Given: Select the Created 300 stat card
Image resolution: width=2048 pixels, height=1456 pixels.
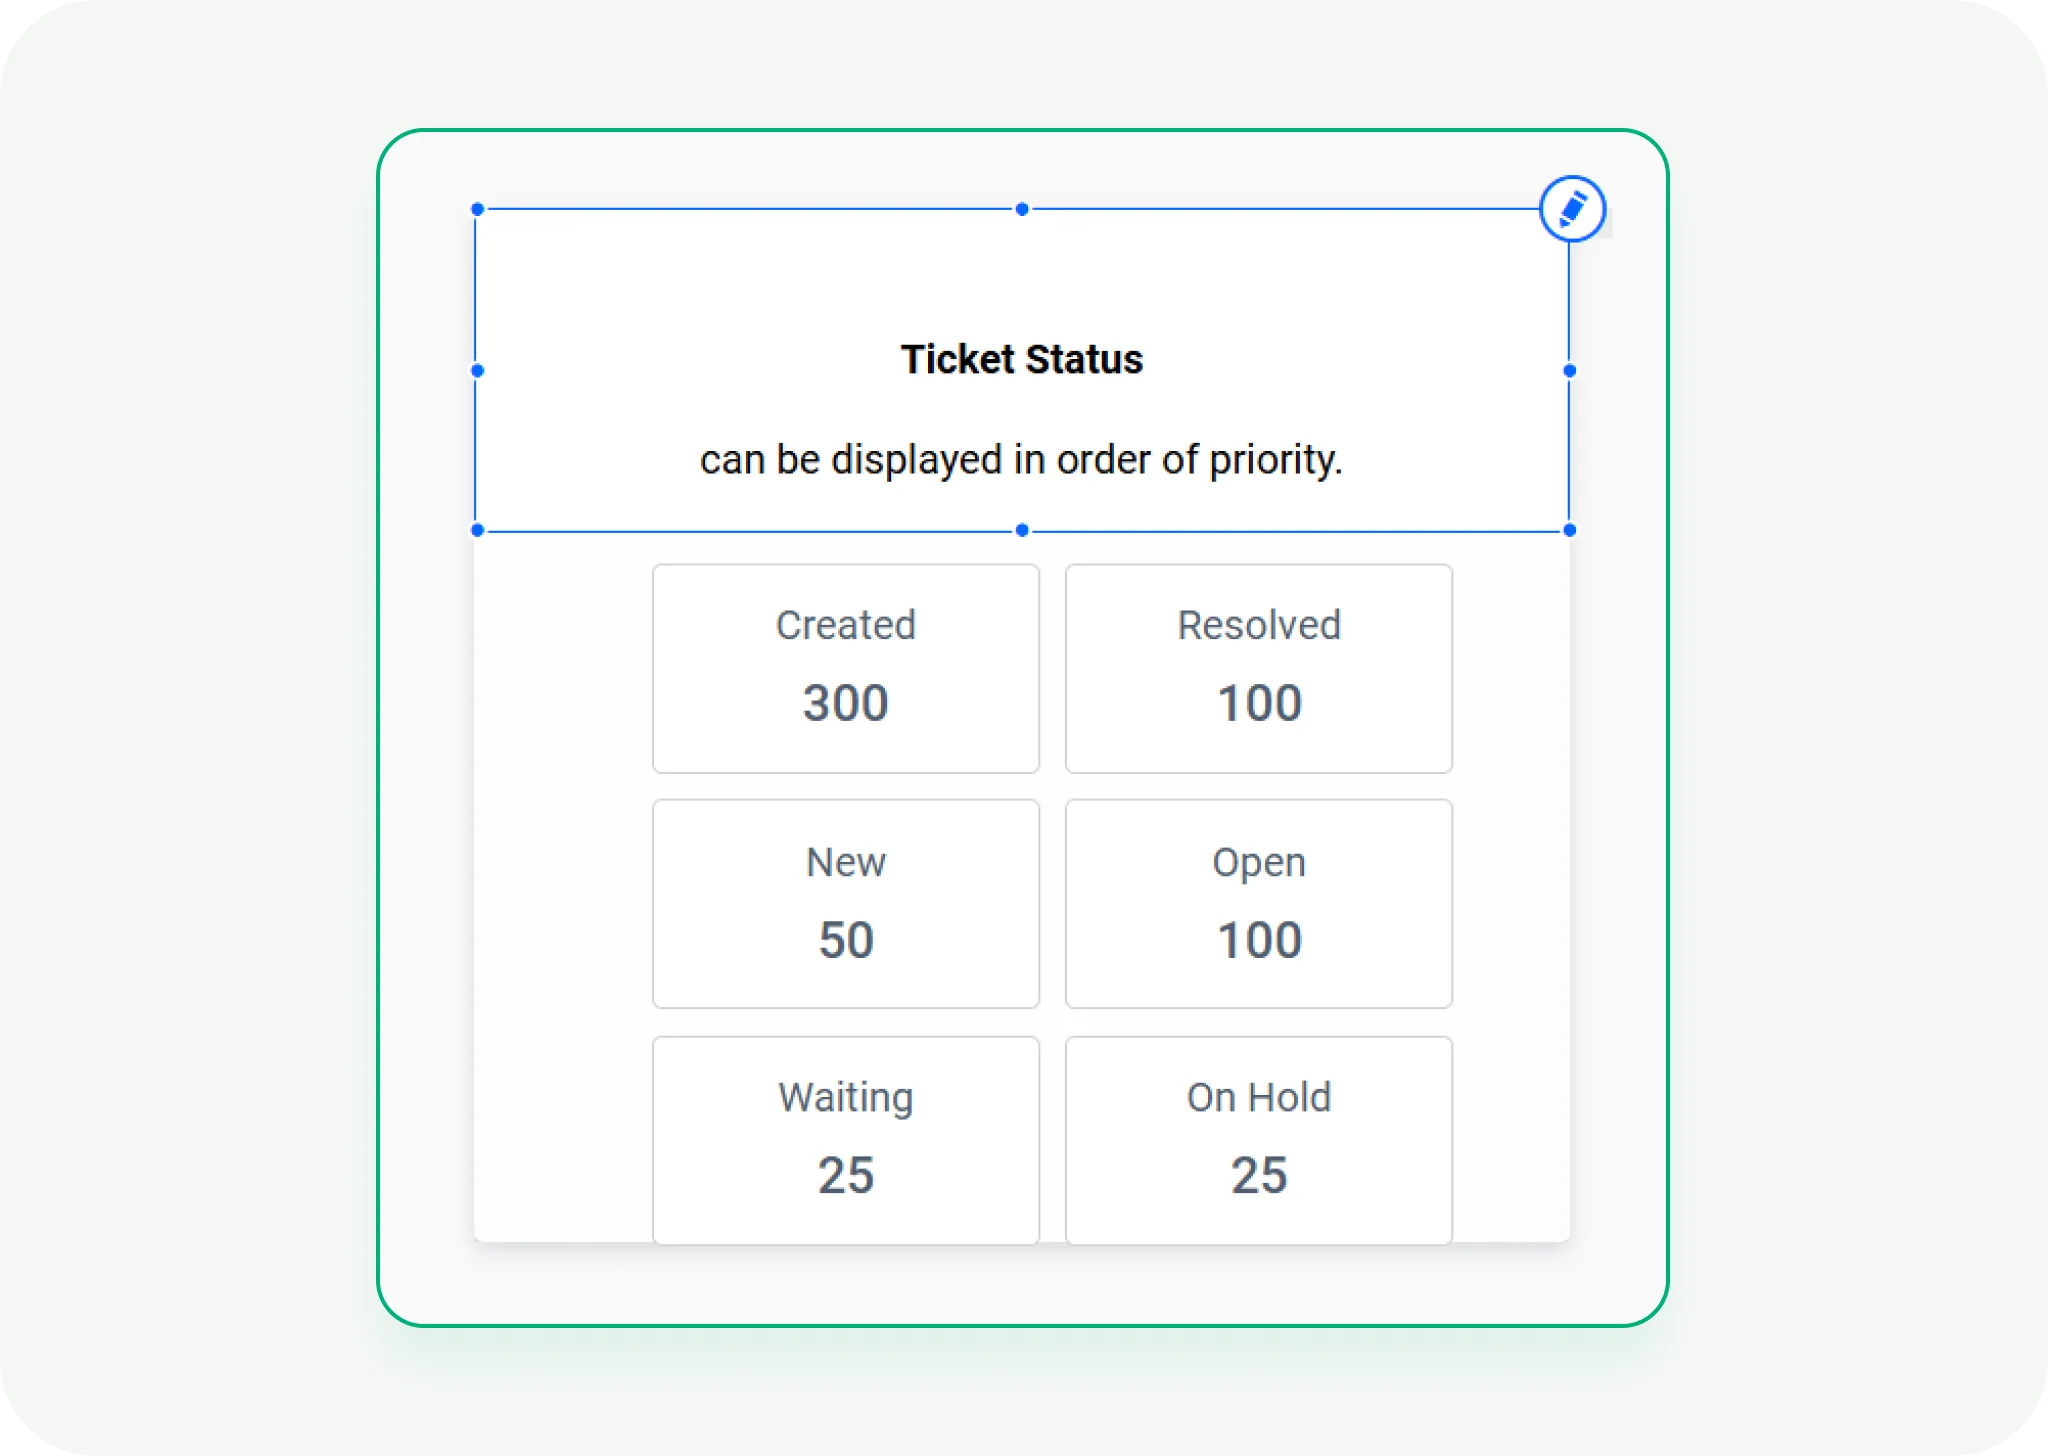Looking at the screenshot, I should click(x=846, y=668).
